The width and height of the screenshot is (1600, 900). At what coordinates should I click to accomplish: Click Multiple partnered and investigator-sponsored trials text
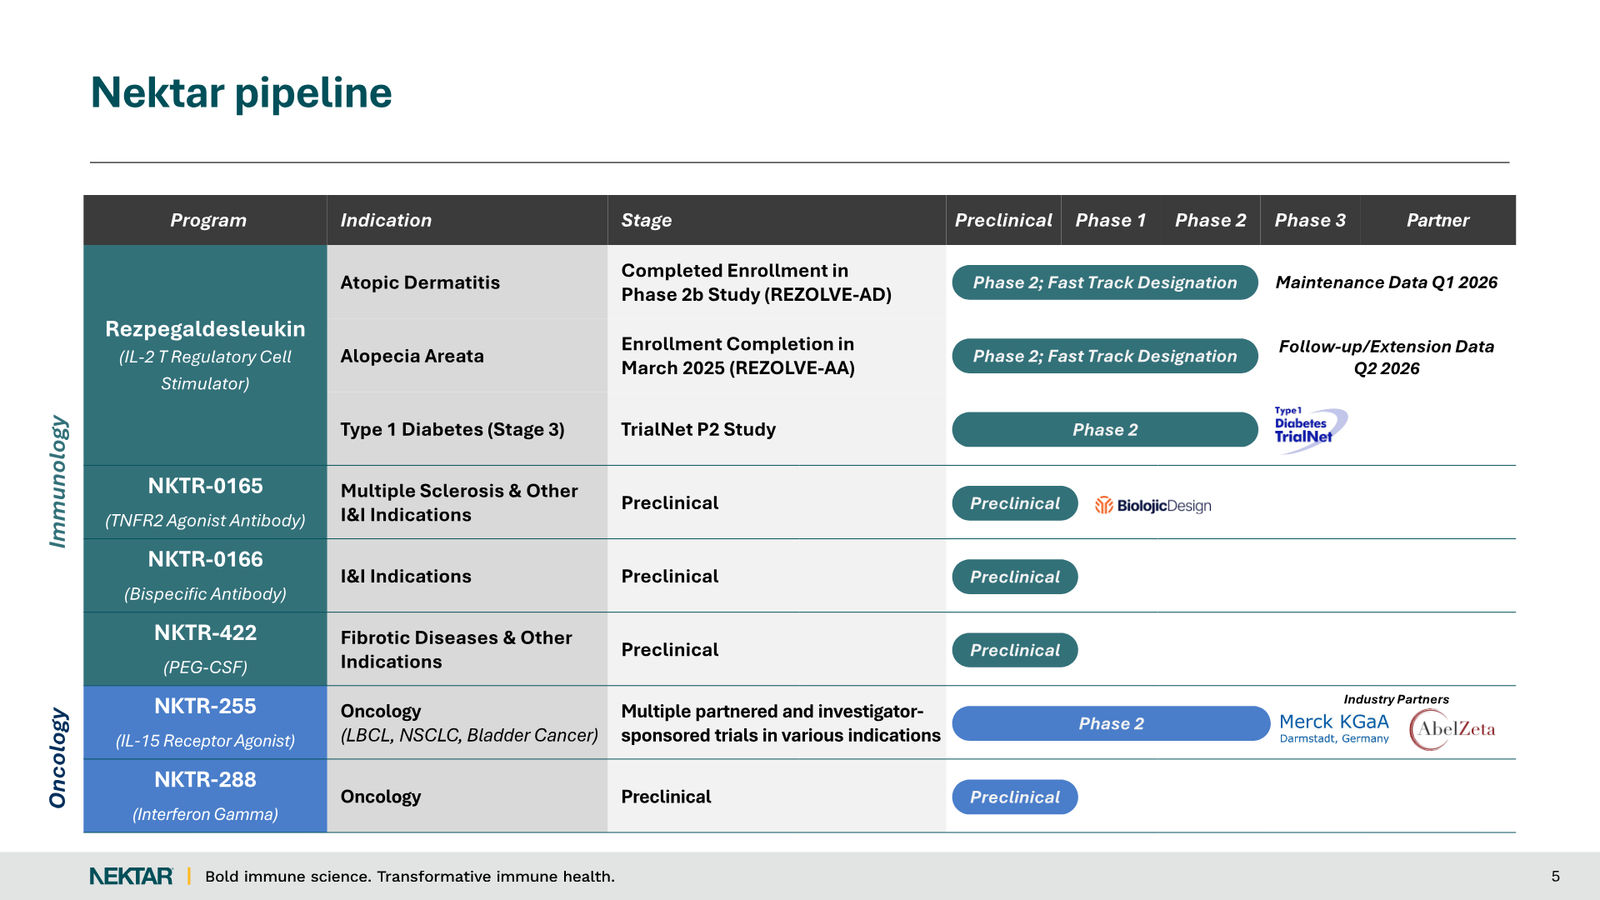click(780, 723)
